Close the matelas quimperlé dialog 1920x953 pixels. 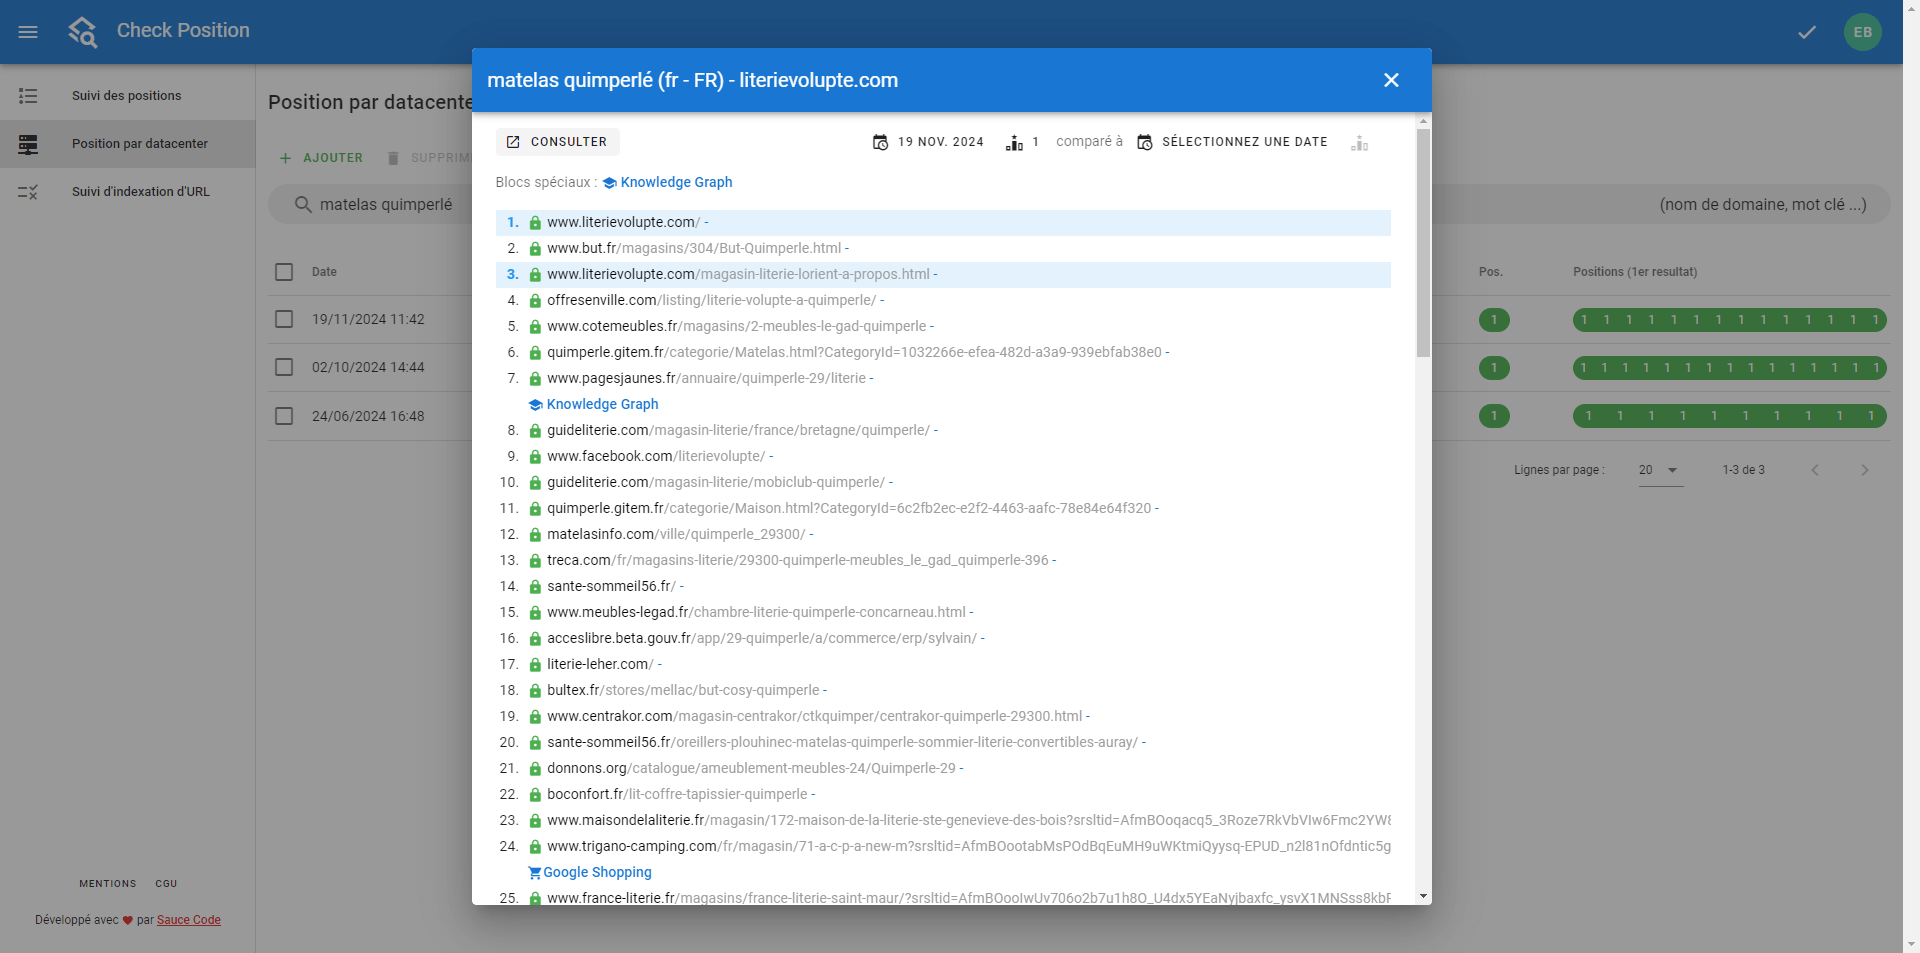(x=1391, y=80)
